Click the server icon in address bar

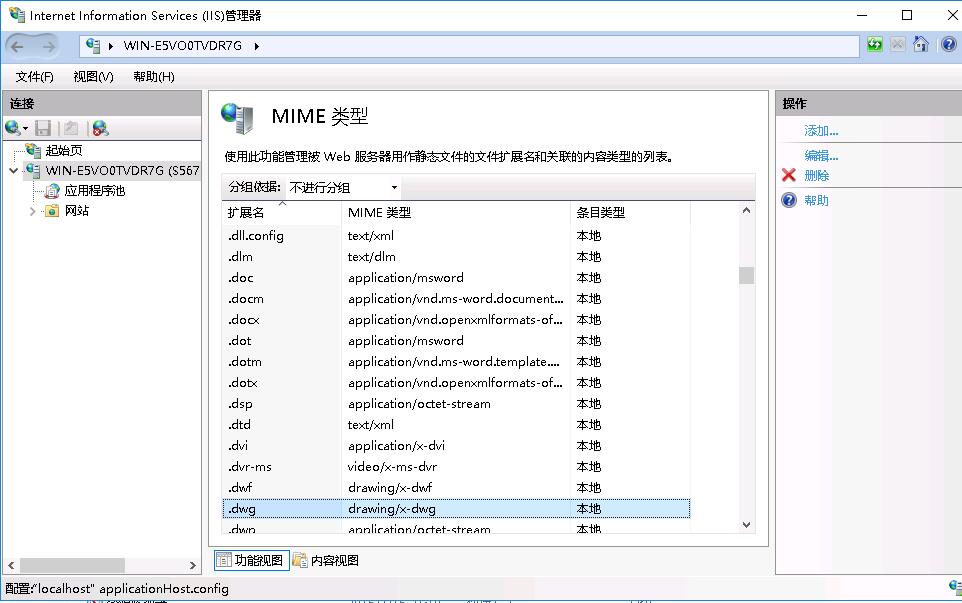click(x=93, y=45)
